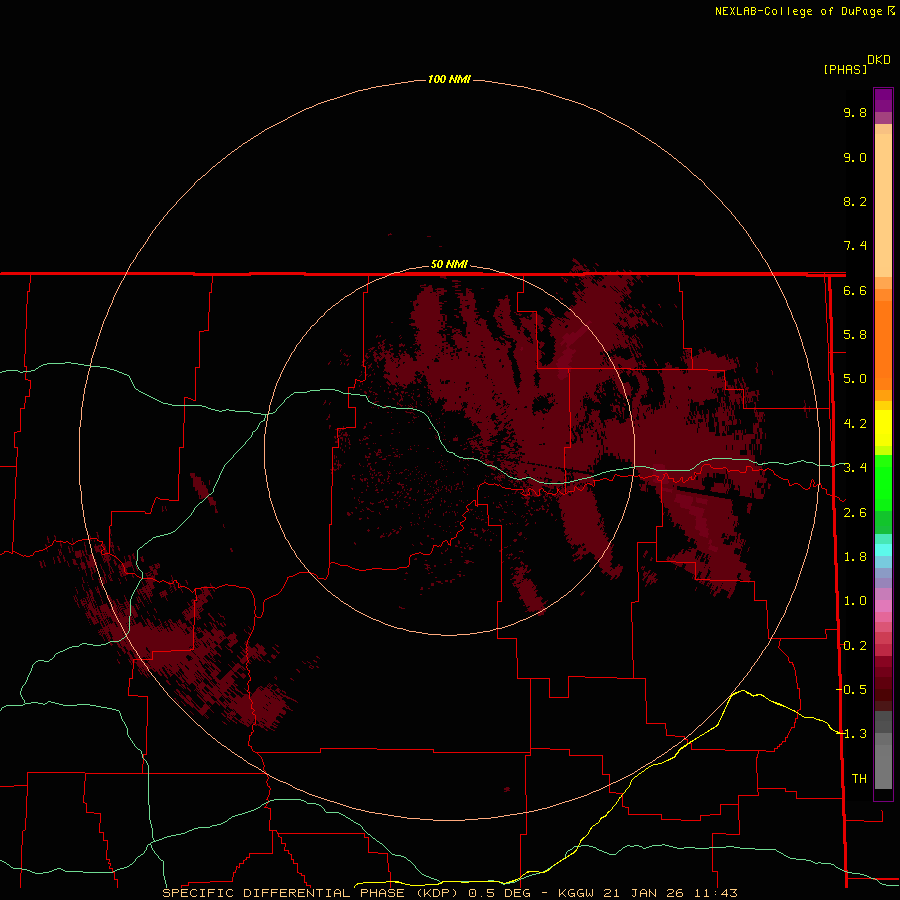
Task: Click the yellow segment of the color bar
Action: [883, 428]
